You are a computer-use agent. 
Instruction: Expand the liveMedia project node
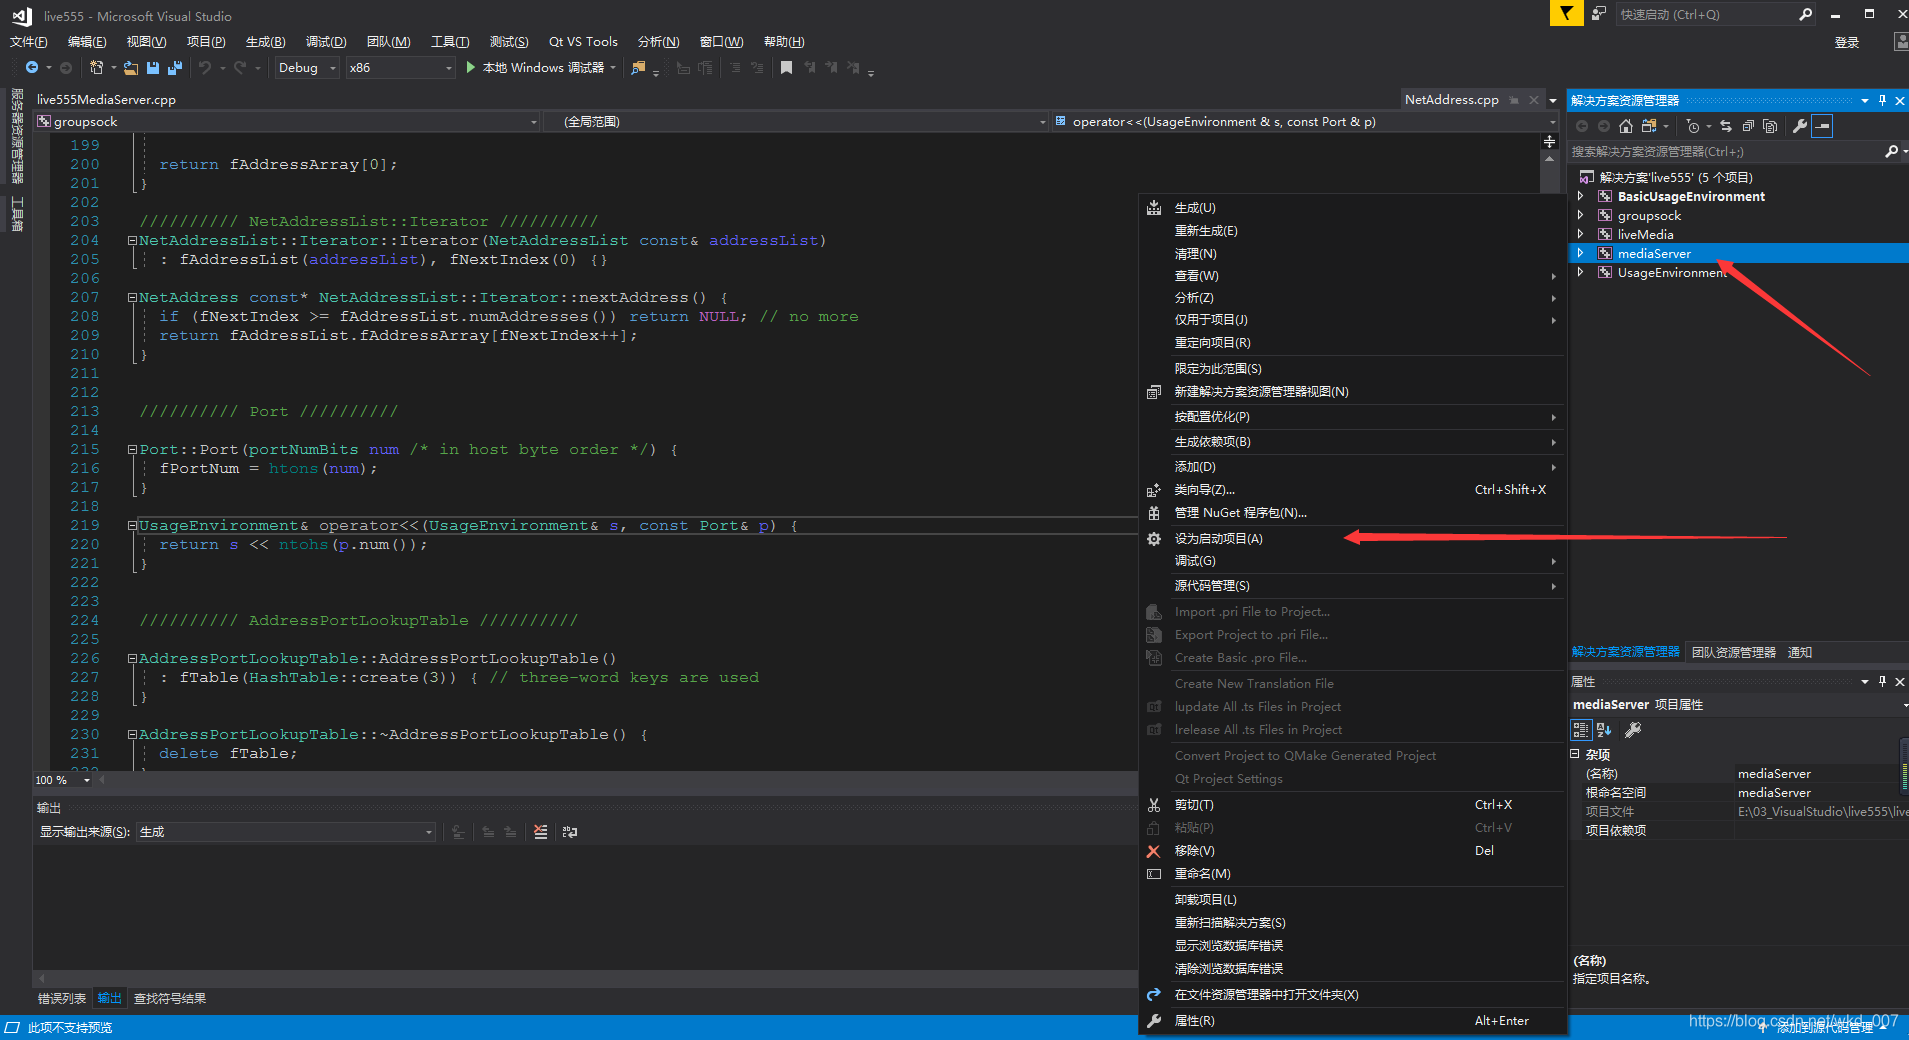pos(1580,234)
